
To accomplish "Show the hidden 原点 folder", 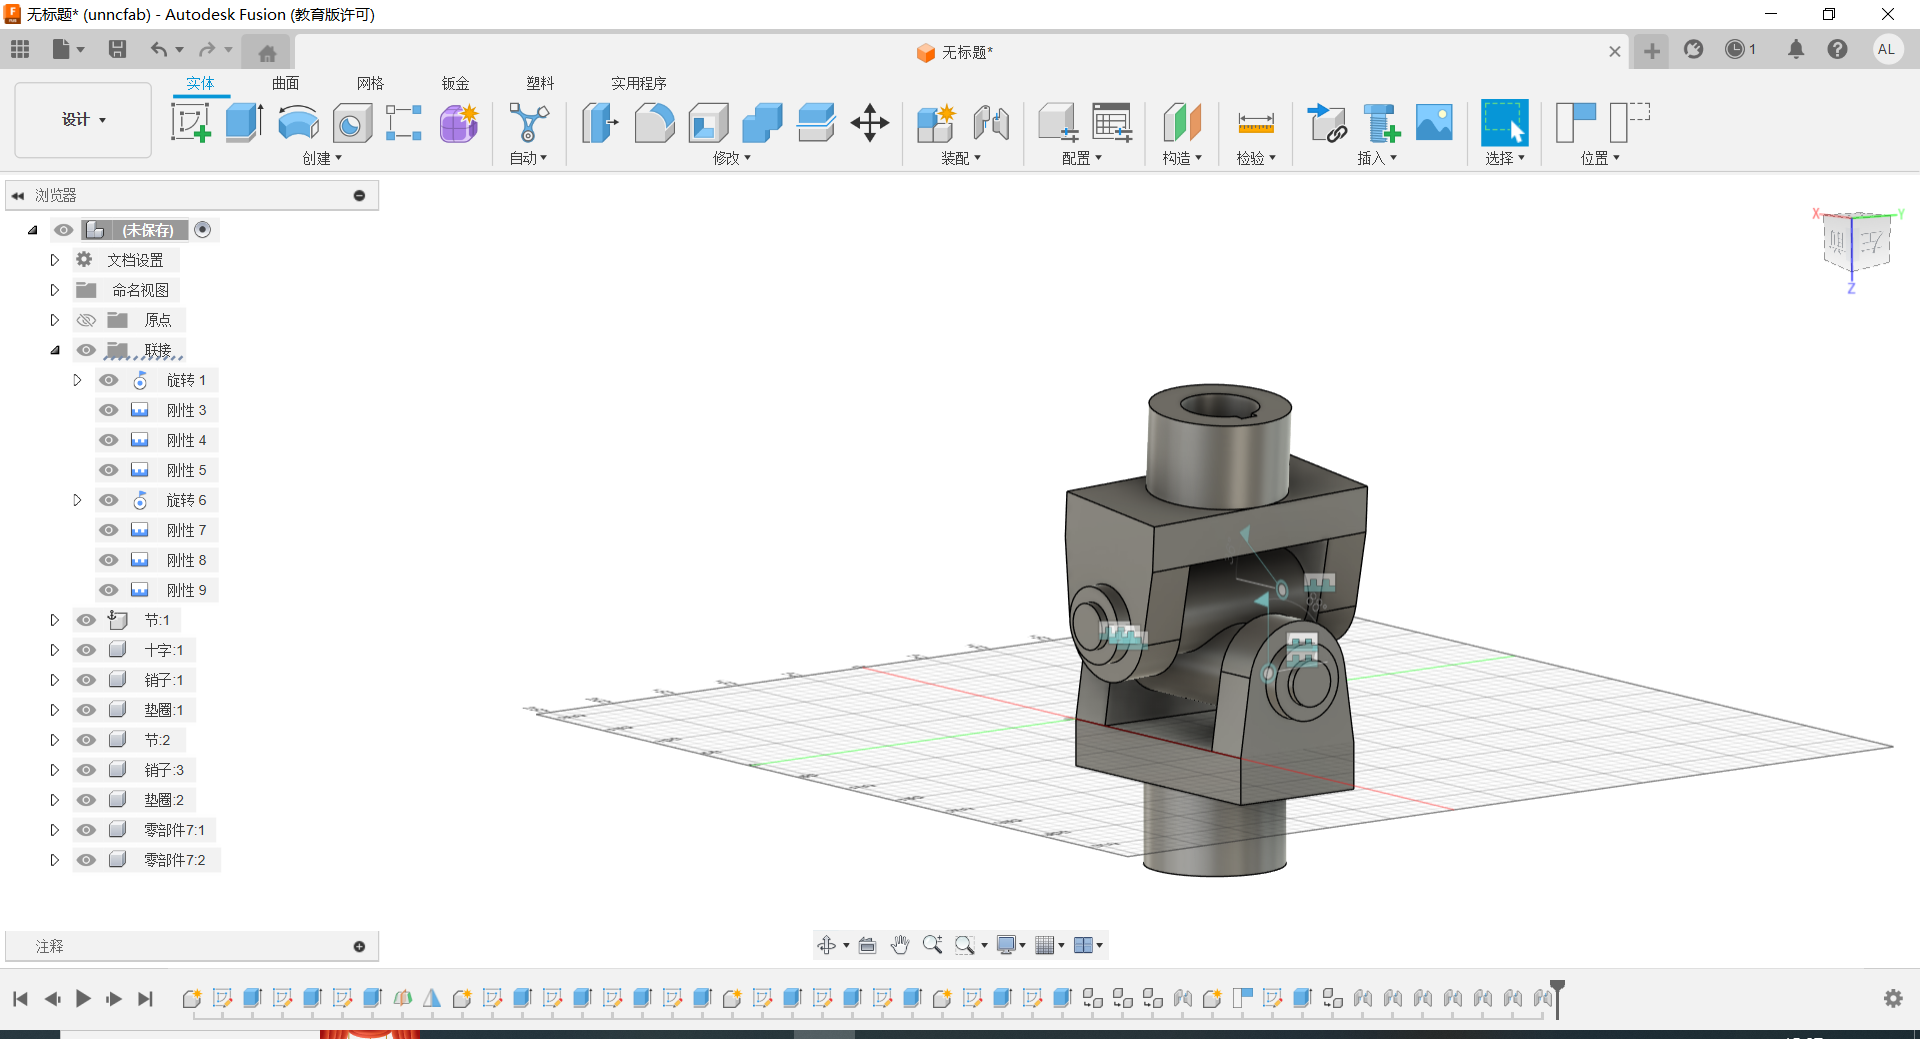I will coord(87,320).
